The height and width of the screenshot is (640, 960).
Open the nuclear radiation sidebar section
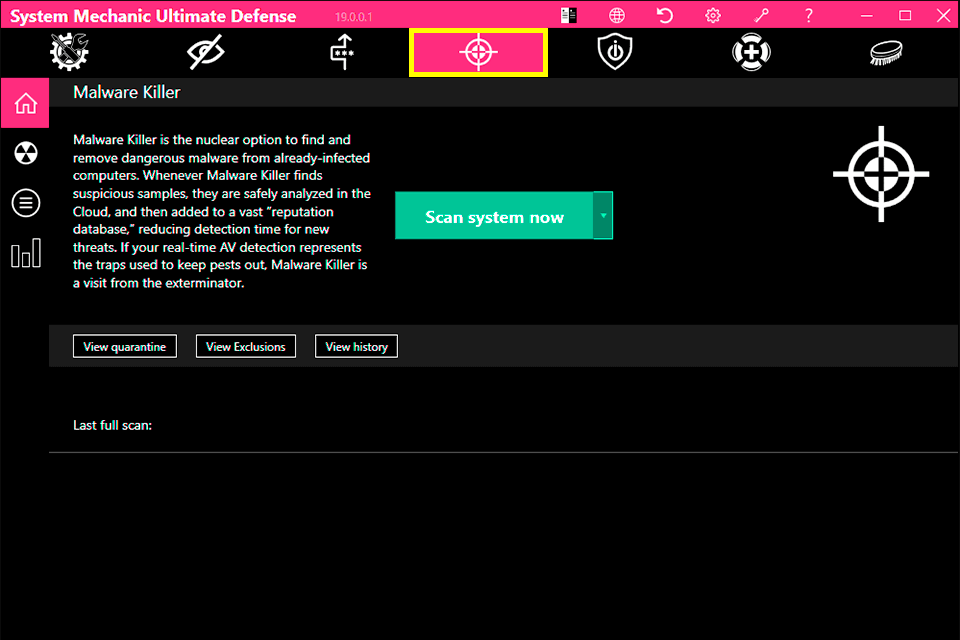(x=24, y=153)
